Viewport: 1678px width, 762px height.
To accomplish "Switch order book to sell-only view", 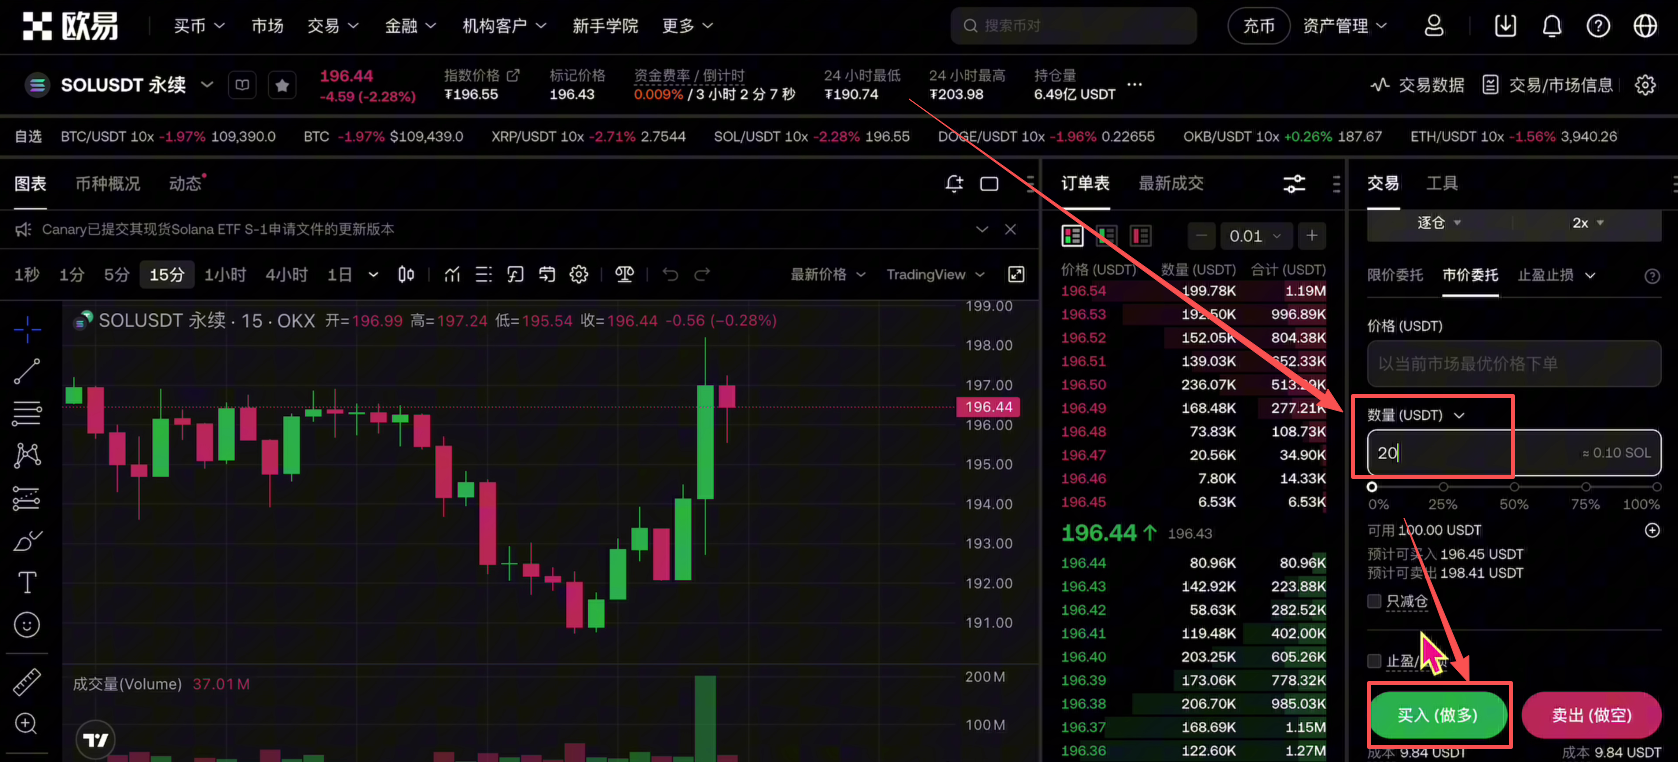I will tap(1140, 236).
